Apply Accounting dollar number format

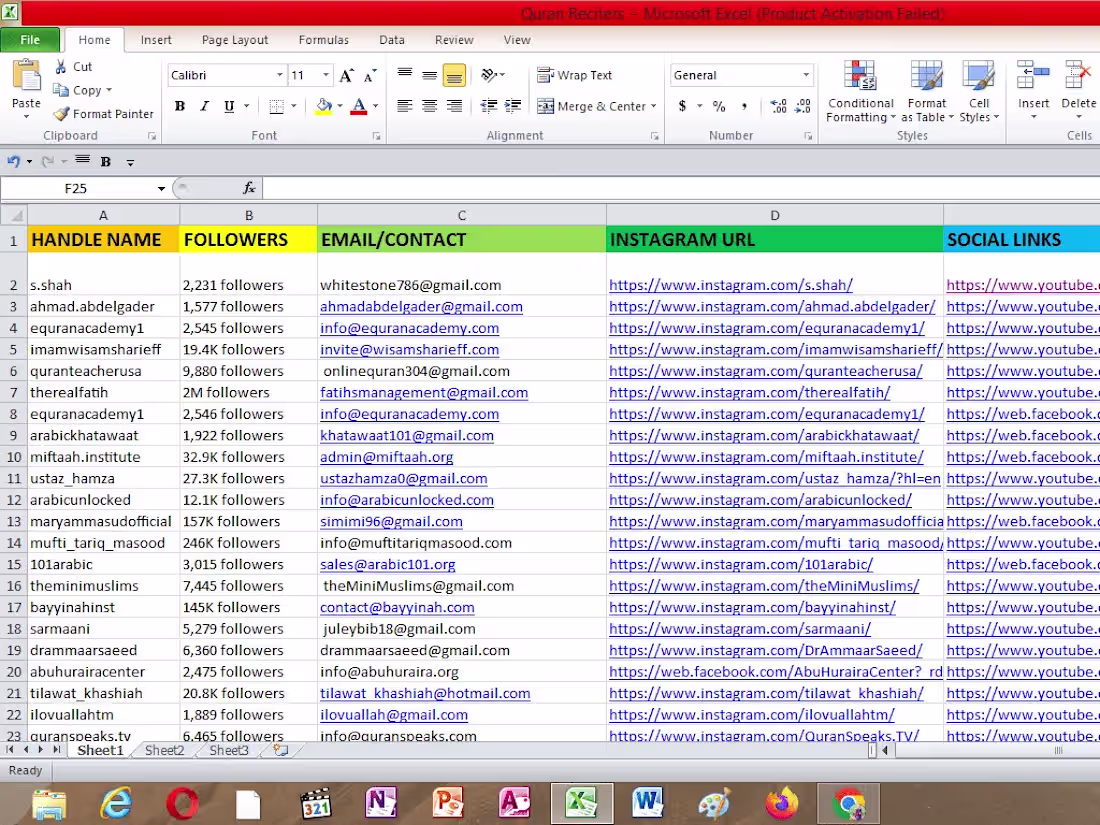tap(683, 106)
